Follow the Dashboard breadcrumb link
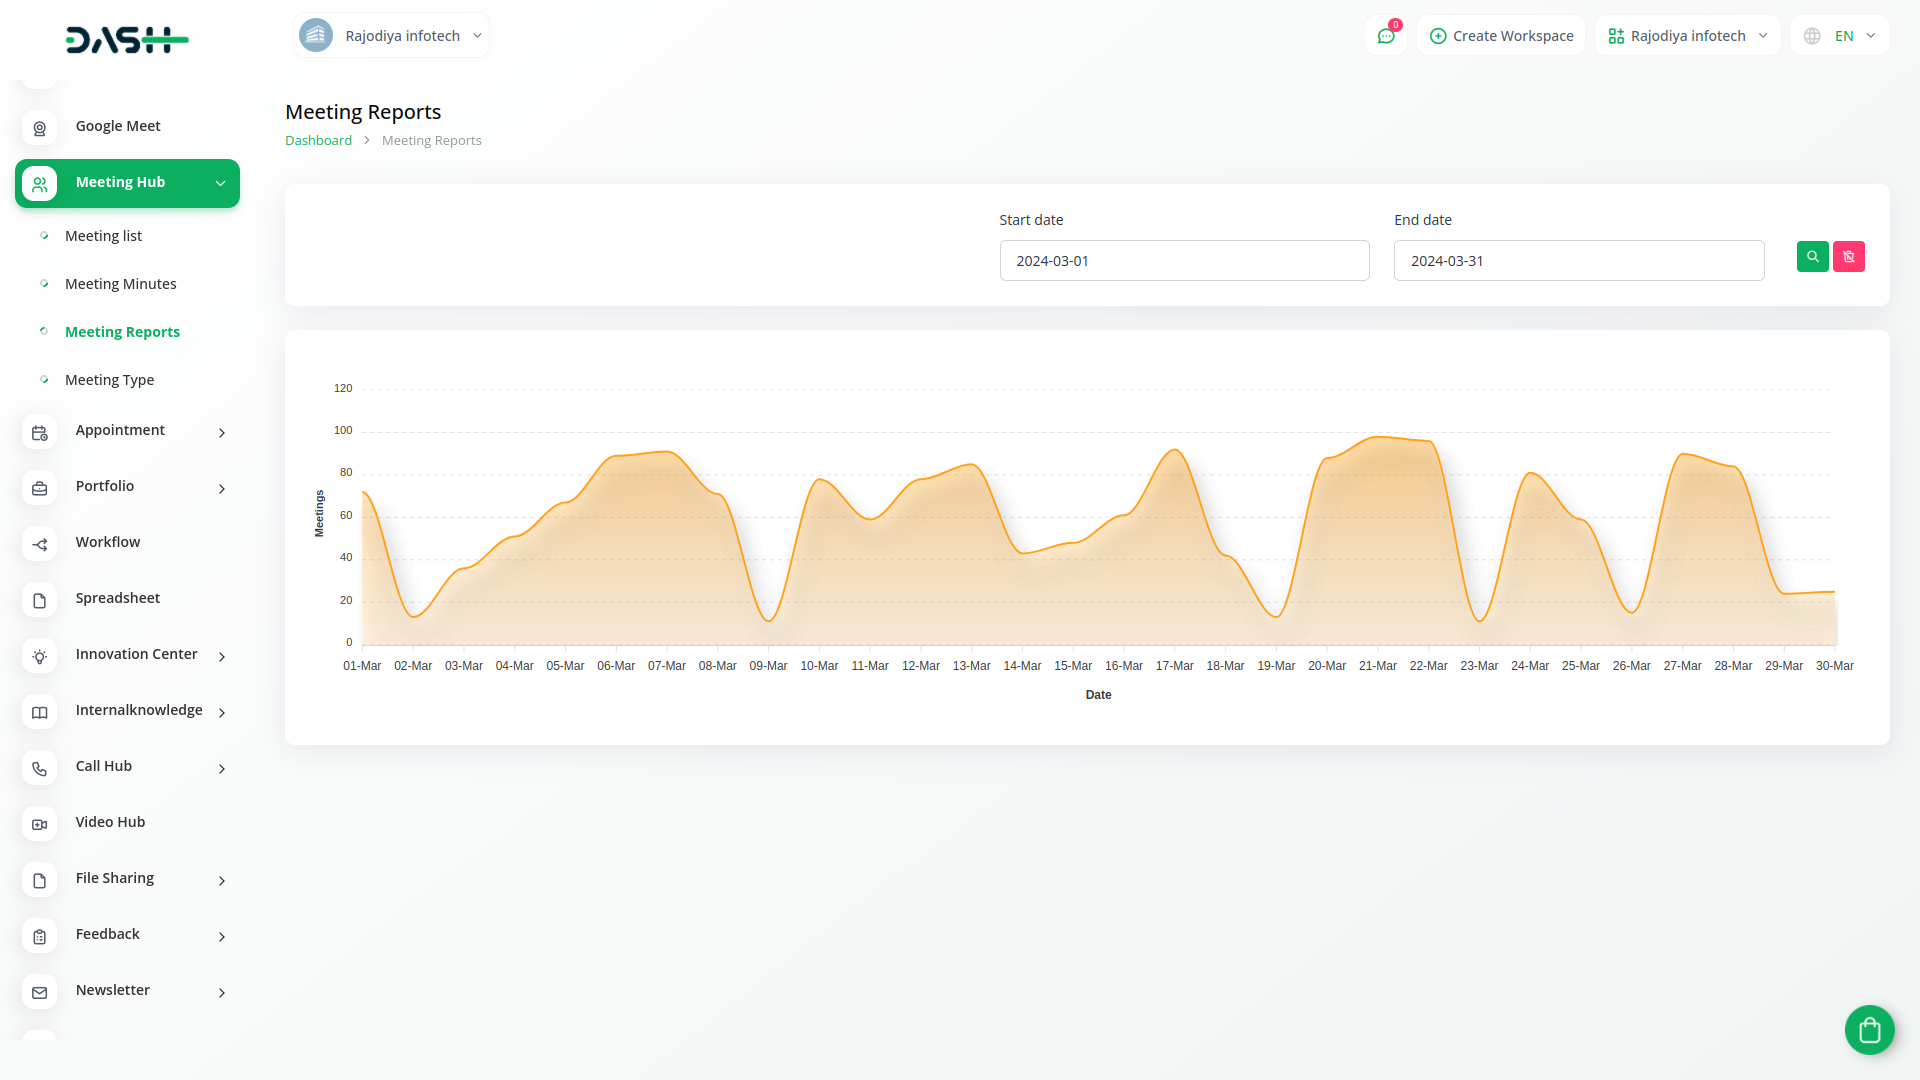Screen dimensions: 1920x1080 pos(318,141)
